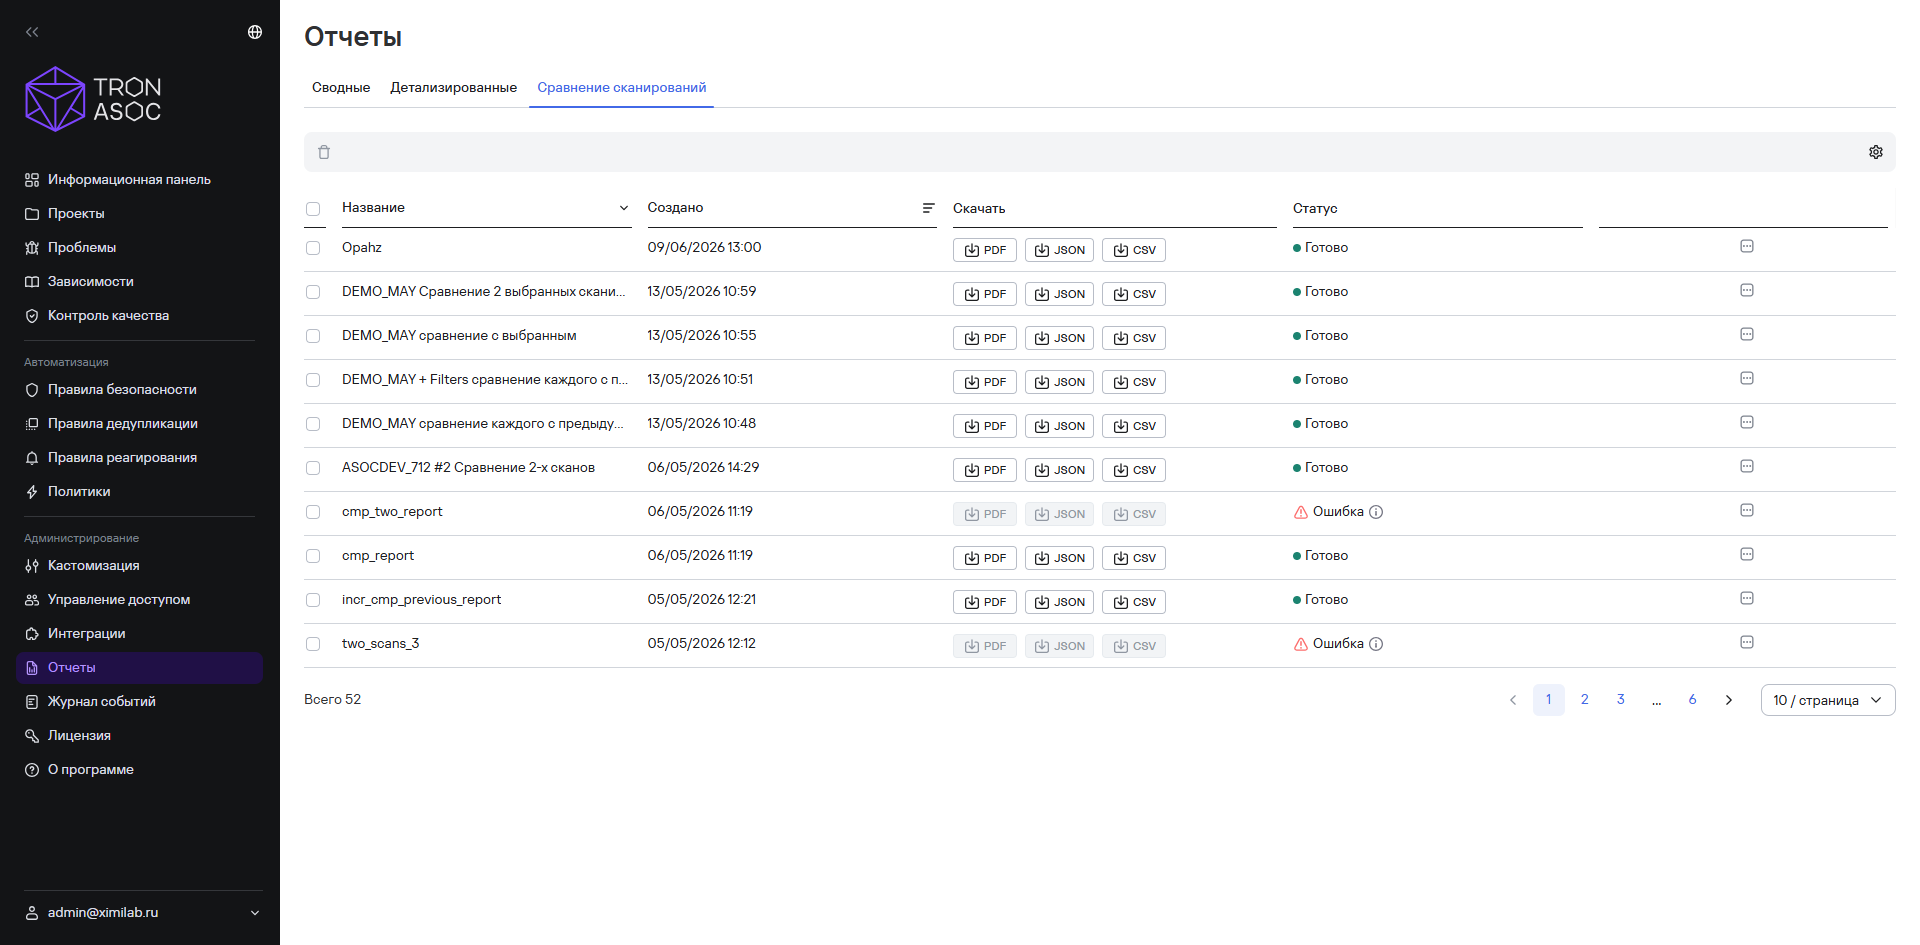
Task: Select Сравнение сканирований tab
Action: point(622,88)
